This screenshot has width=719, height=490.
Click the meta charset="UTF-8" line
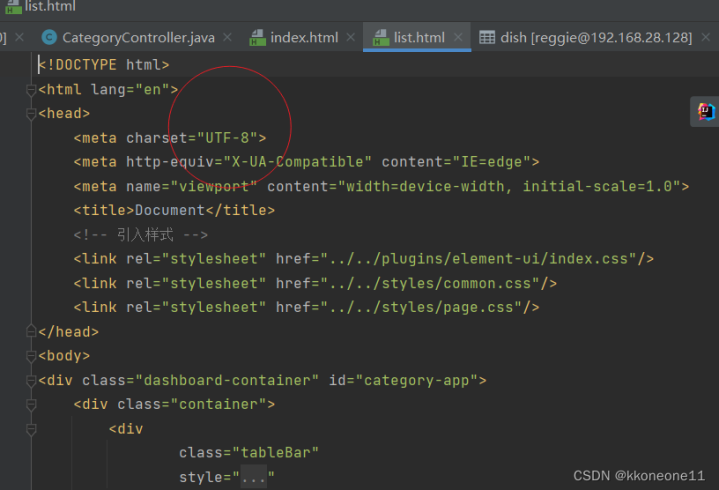[x=170, y=138]
